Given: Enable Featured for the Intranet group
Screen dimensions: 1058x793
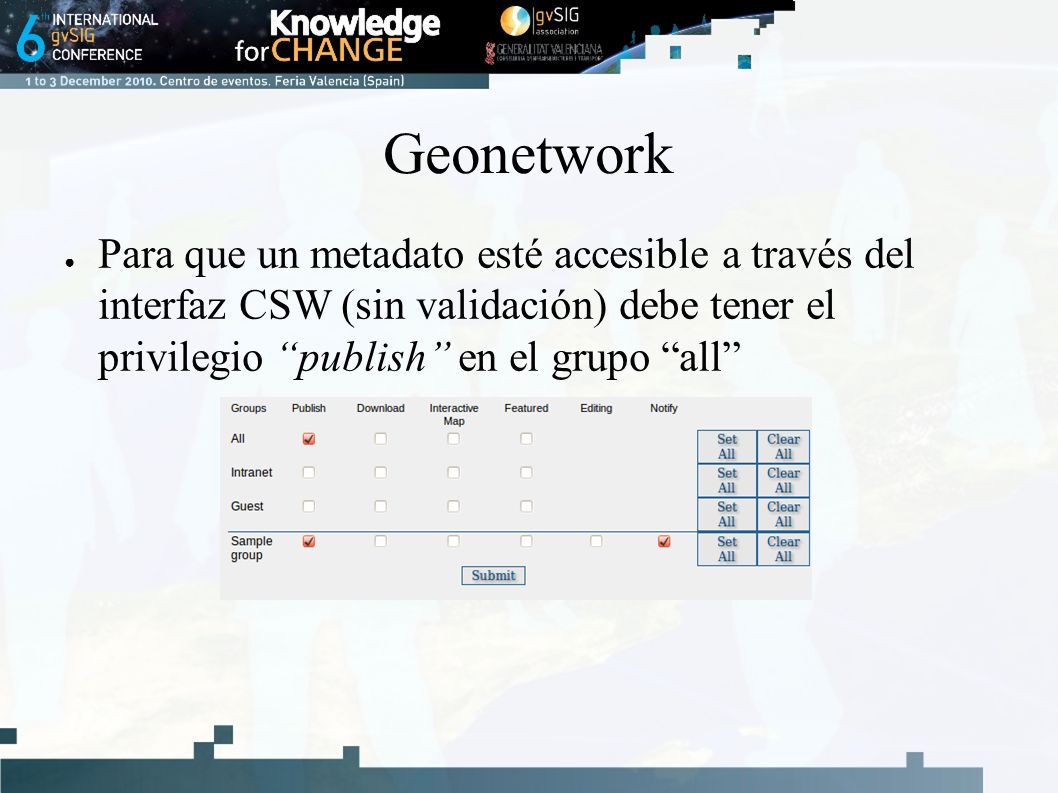Looking at the screenshot, I should [526, 472].
